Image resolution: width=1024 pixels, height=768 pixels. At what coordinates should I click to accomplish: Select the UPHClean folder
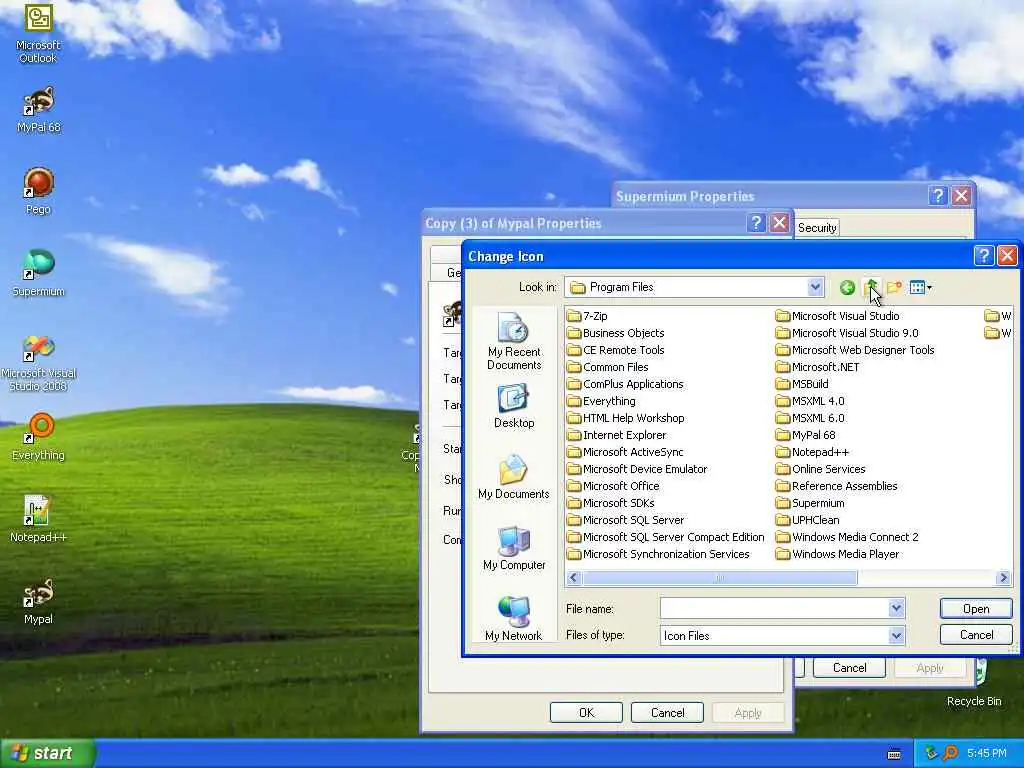(x=808, y=520)
